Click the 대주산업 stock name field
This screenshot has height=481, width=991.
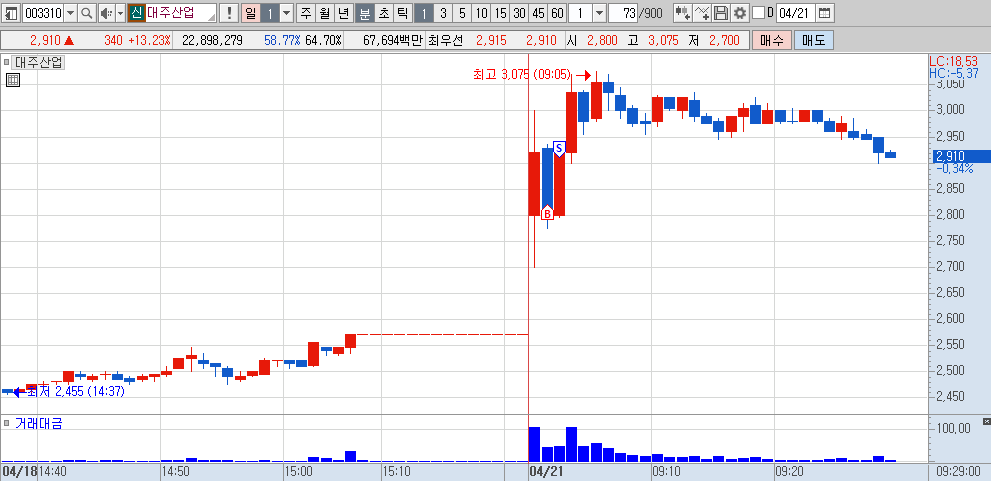181,13
